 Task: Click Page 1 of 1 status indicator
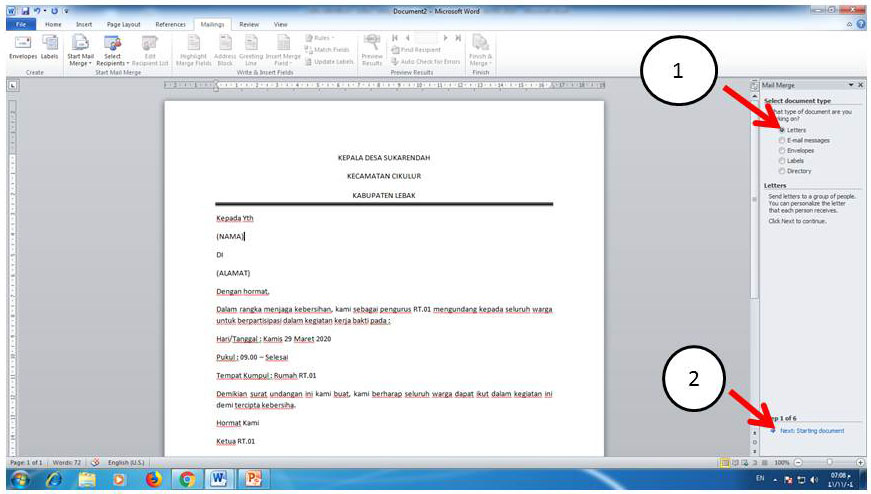(x=26, y=462)
